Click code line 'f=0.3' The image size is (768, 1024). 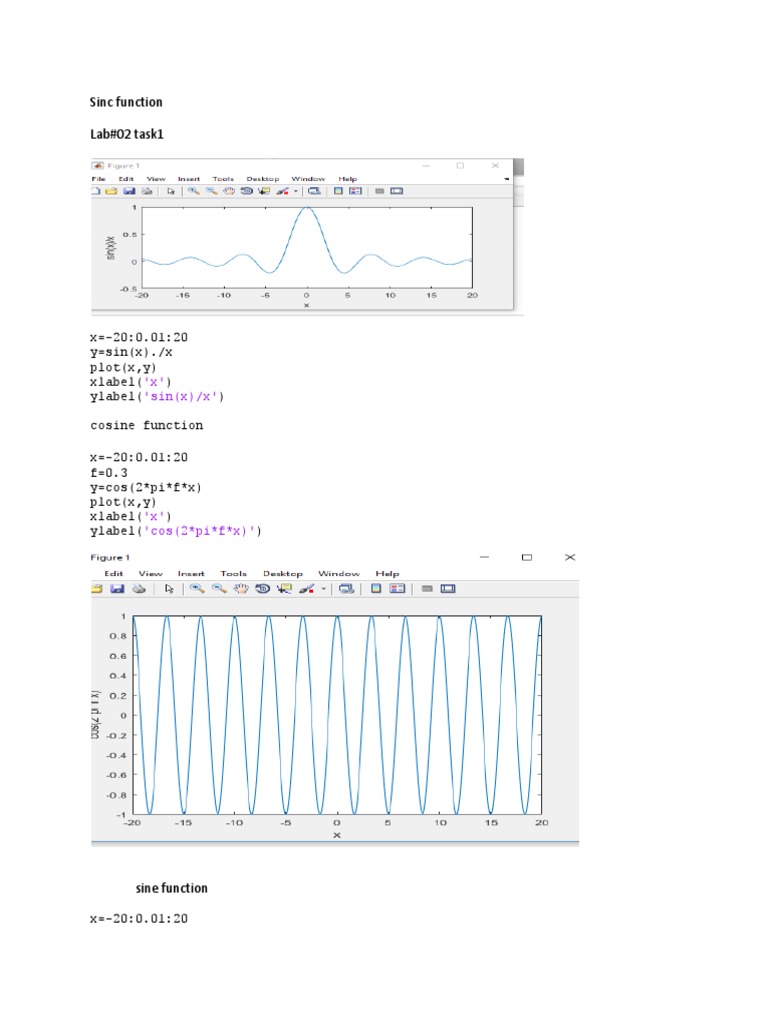[x=109, y=473]
